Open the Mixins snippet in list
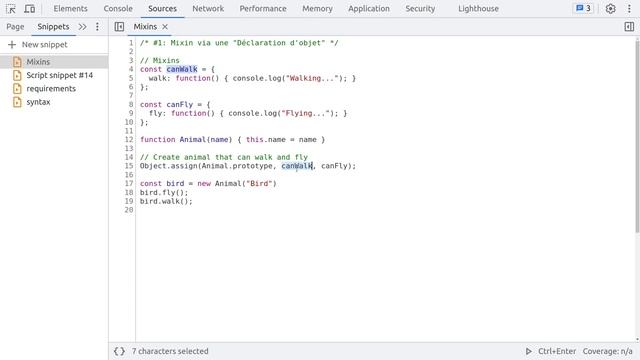This screenshot has width=640, height=360. 54,62
